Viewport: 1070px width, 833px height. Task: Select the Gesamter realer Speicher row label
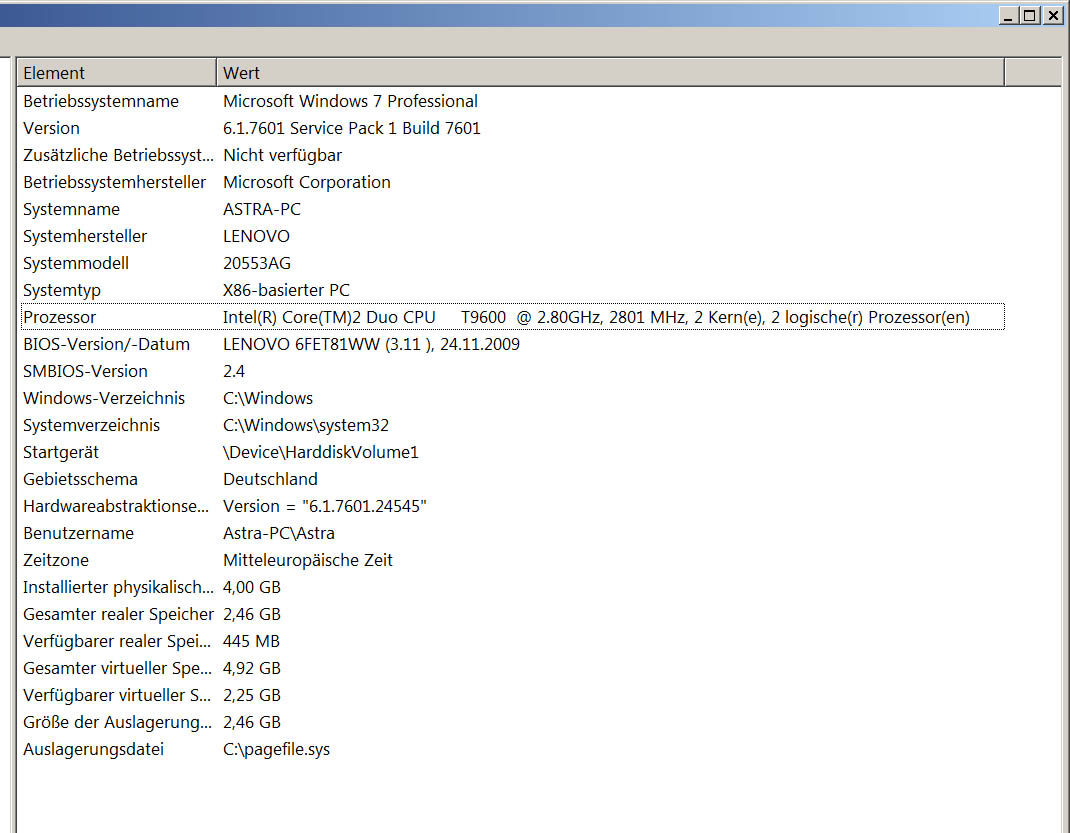click(119, 615)
